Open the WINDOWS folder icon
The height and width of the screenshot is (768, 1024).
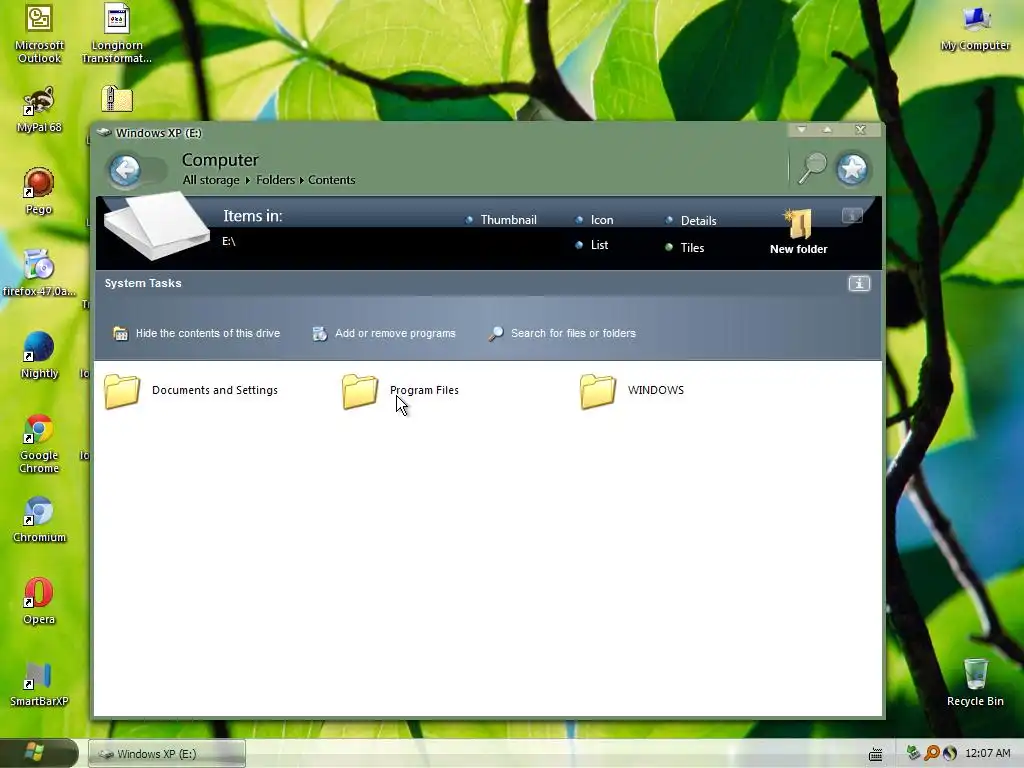pyautogui.click(x=598, y=391)
